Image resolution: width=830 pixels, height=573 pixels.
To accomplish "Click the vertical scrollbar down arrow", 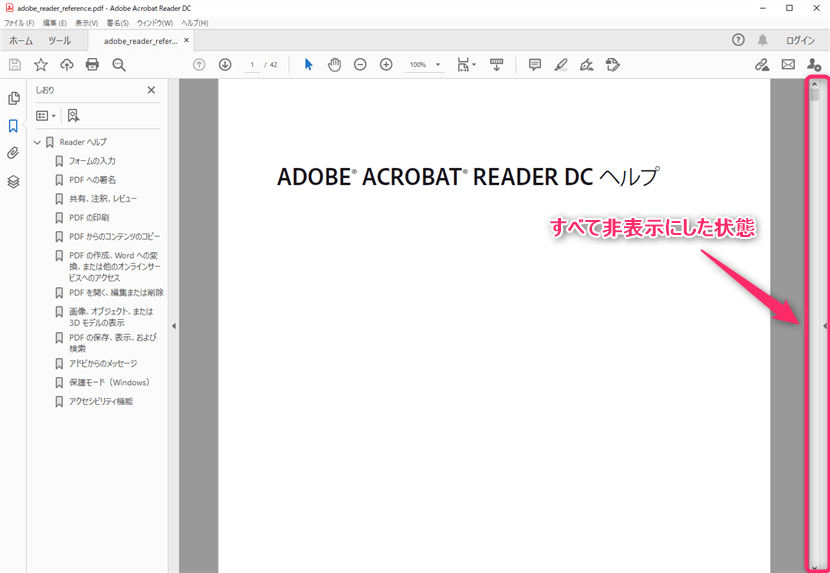I will (x=814, y=567).
